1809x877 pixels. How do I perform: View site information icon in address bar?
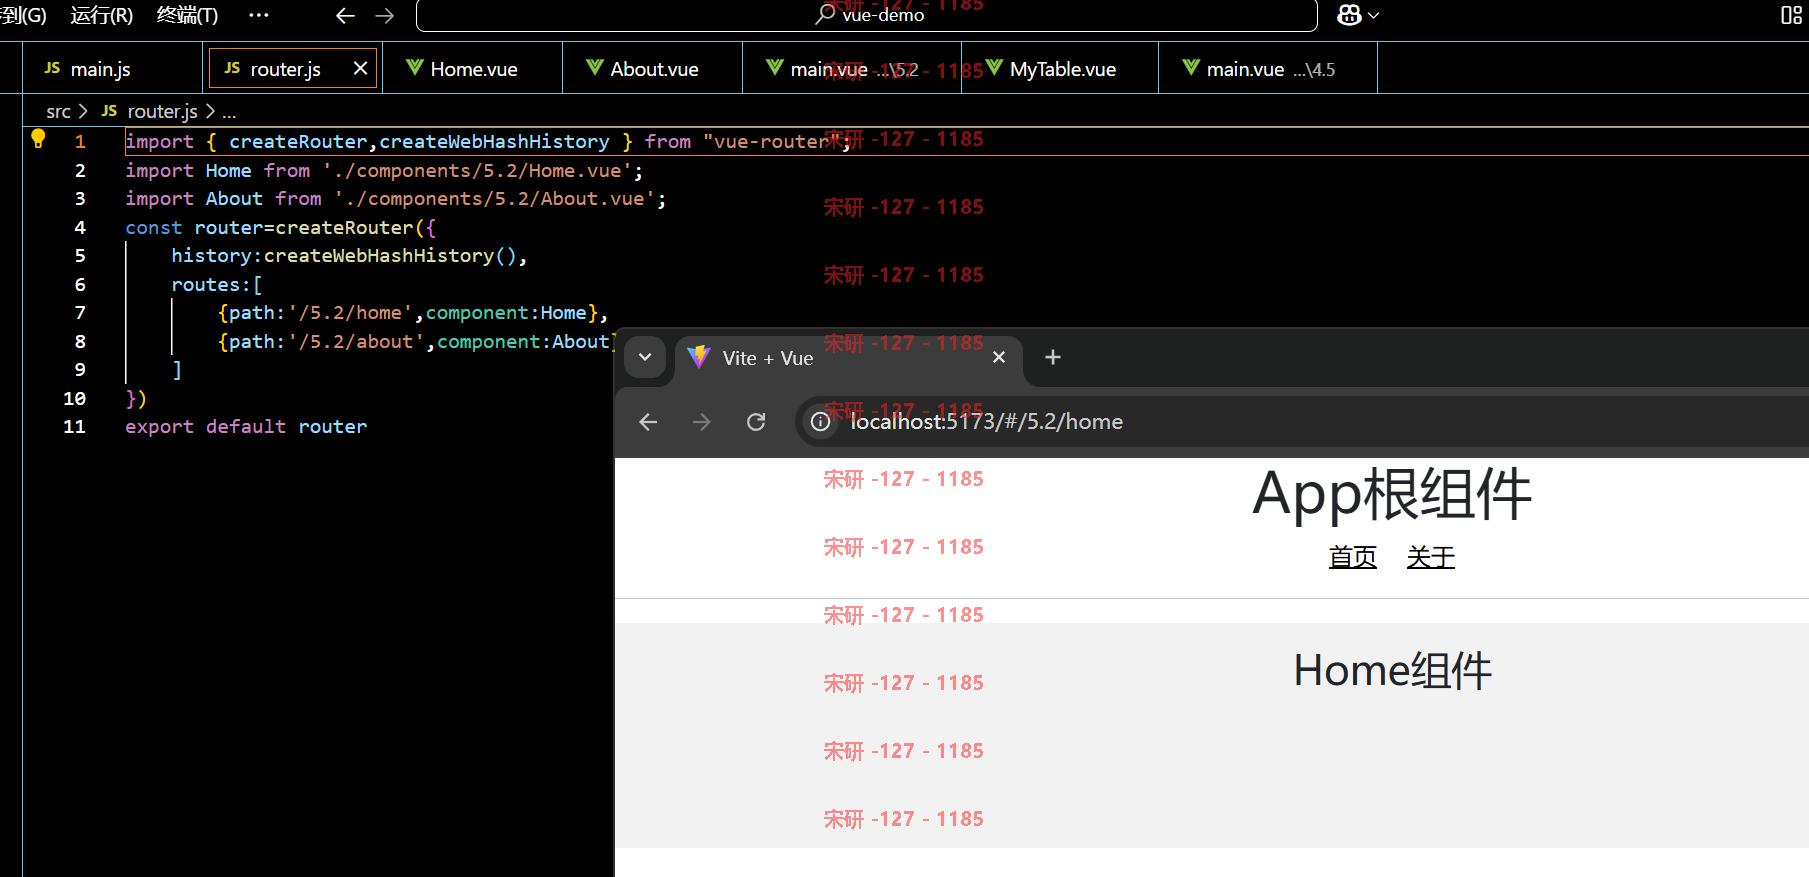(820, 422)
